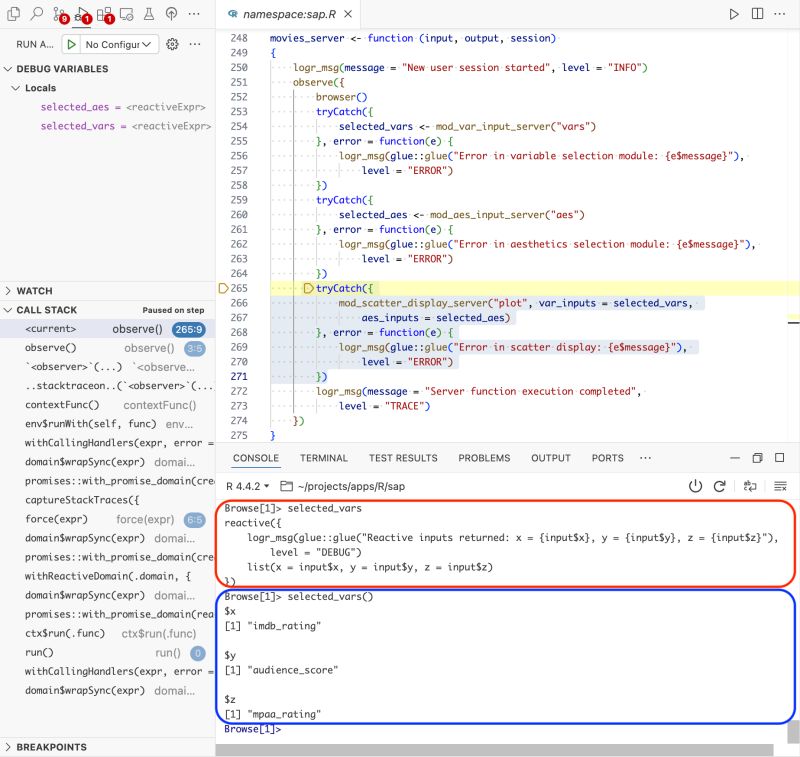
Task: Place cursor on browser() at line 252
Action: click(x=341, y=97)
